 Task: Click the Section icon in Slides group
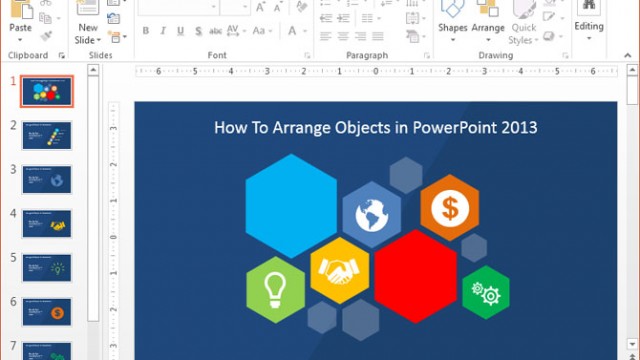coord(115,37)
